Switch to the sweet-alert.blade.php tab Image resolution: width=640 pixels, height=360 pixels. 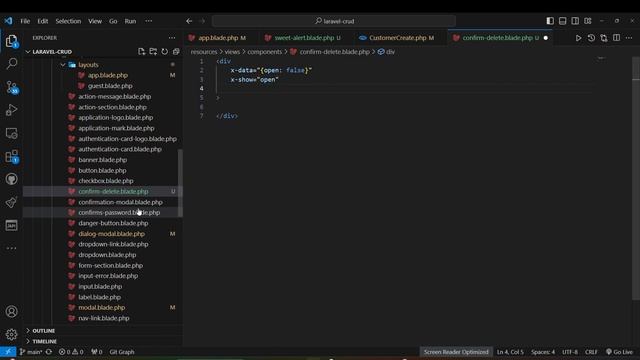(x=304, y=38)
